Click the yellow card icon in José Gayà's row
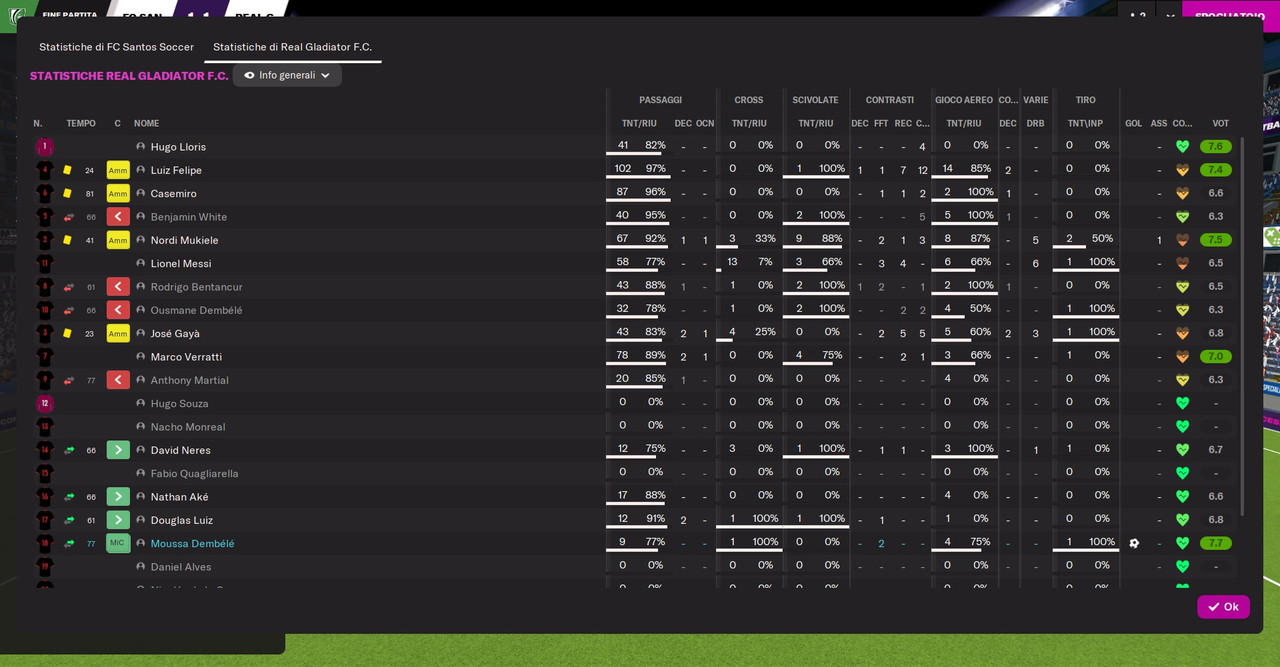Screen dimensions: 1280x667 pos(68,333)
